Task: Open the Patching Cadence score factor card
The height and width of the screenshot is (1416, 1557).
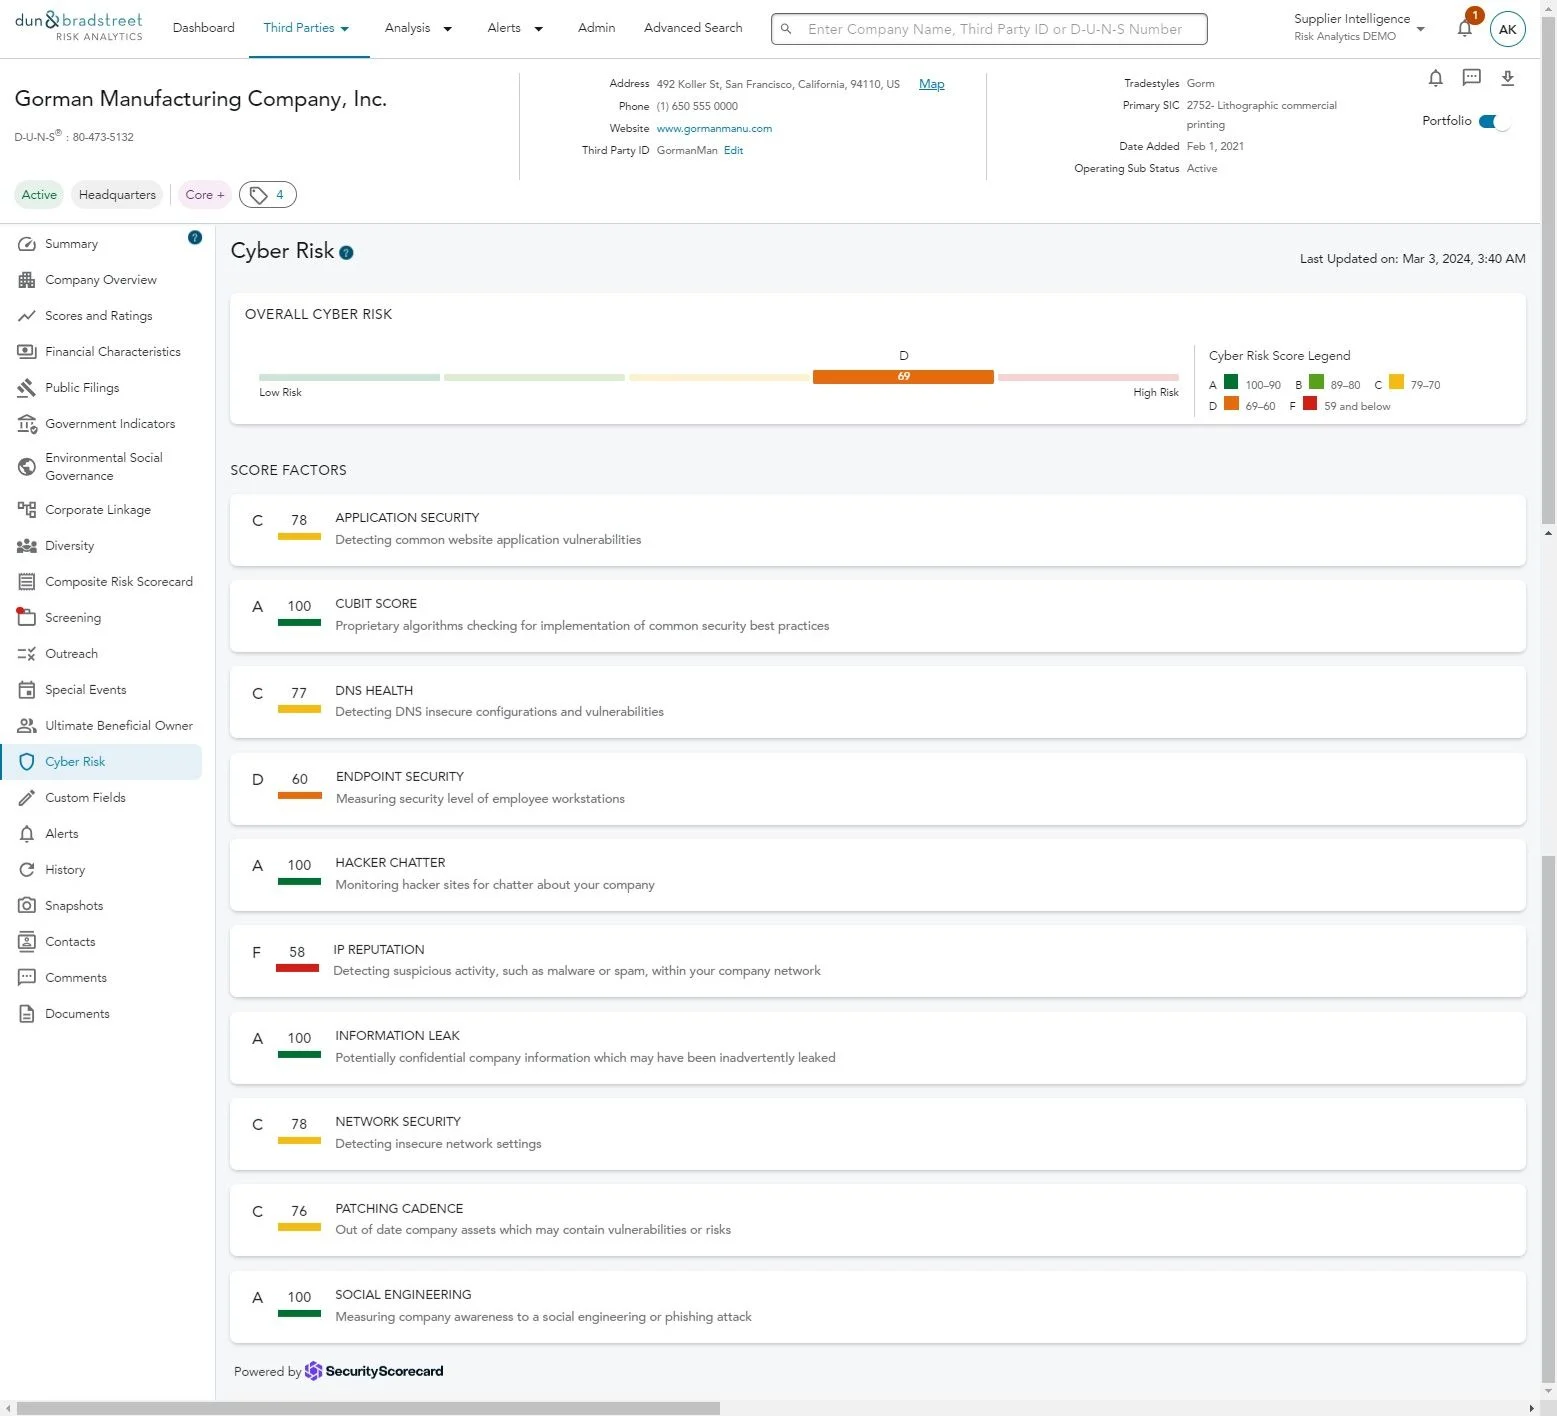Action: pos(878,1220)
